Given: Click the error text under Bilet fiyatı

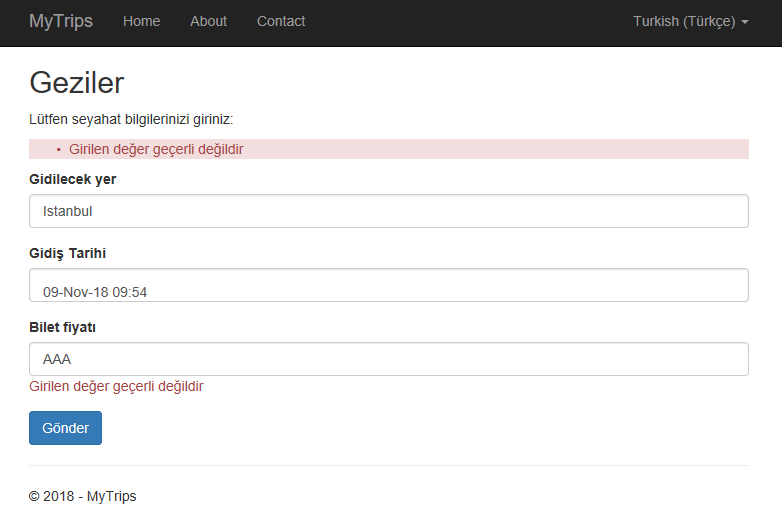Looking at the screenshot, I should [x=116, y=386].
